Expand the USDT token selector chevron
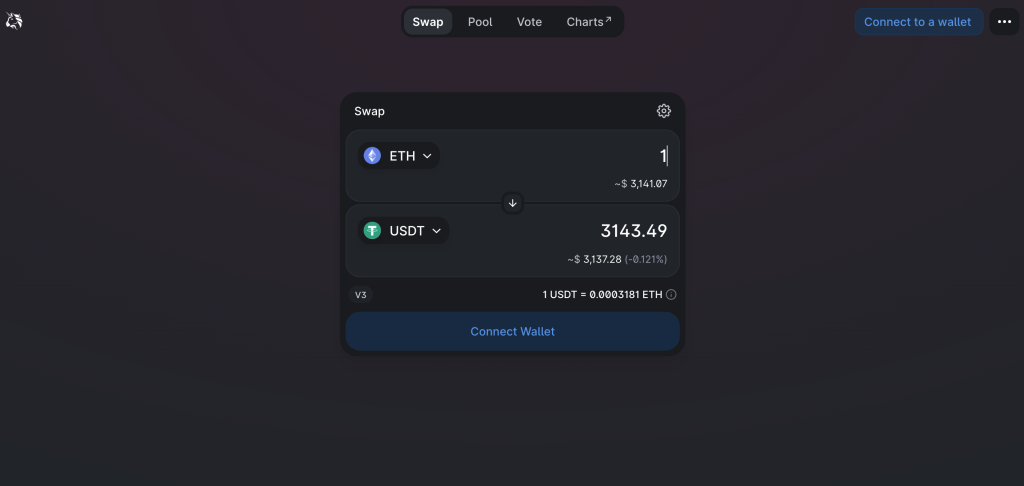Screen dimensions: 1024x486 coord(436,231)
